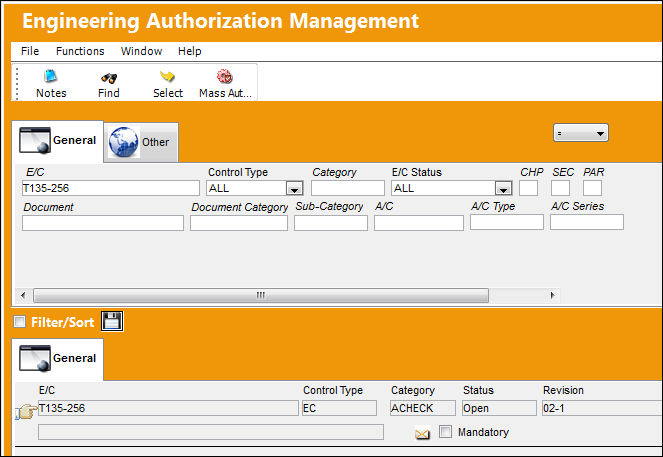
Task: Click the ACHECK Category result cell
Action: 423,408
